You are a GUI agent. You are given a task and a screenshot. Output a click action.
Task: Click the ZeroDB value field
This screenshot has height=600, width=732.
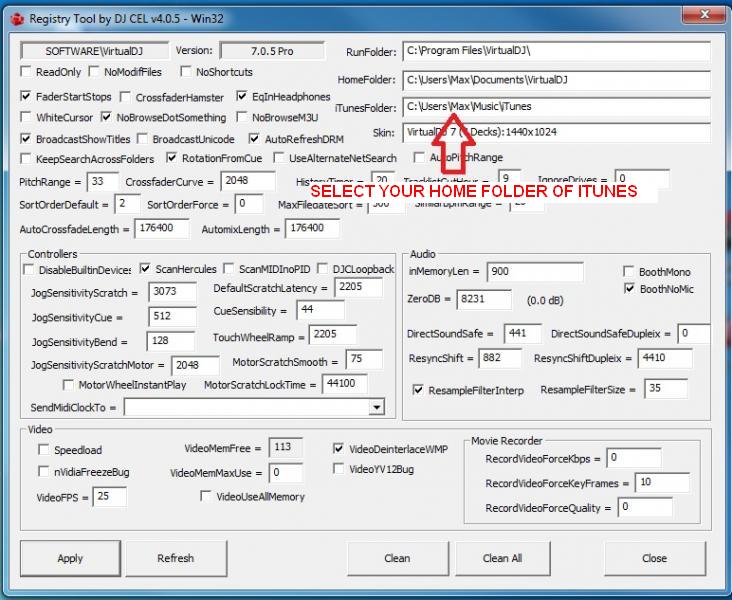pos(484,299)
